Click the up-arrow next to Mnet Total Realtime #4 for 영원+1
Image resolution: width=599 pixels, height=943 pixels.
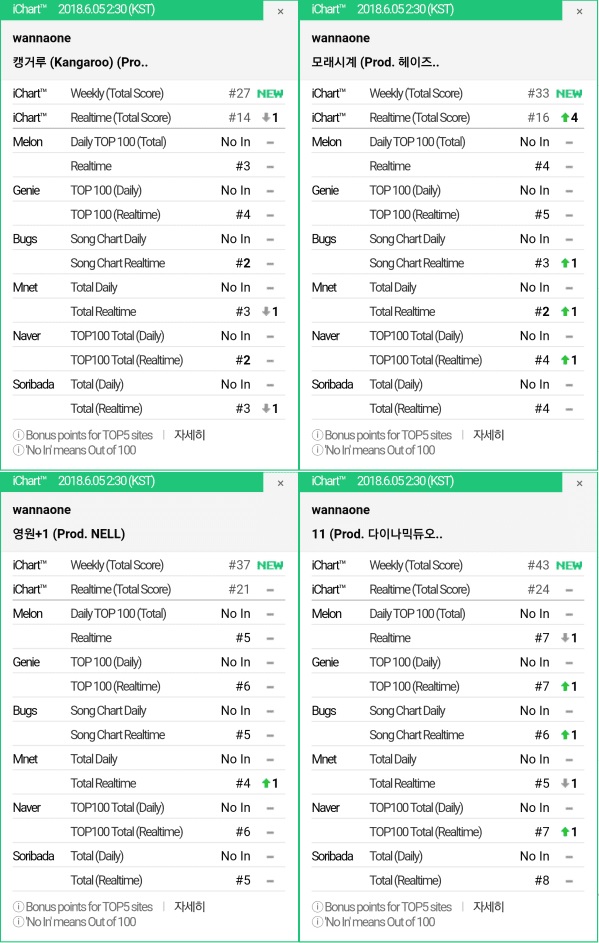pos(266,783)
